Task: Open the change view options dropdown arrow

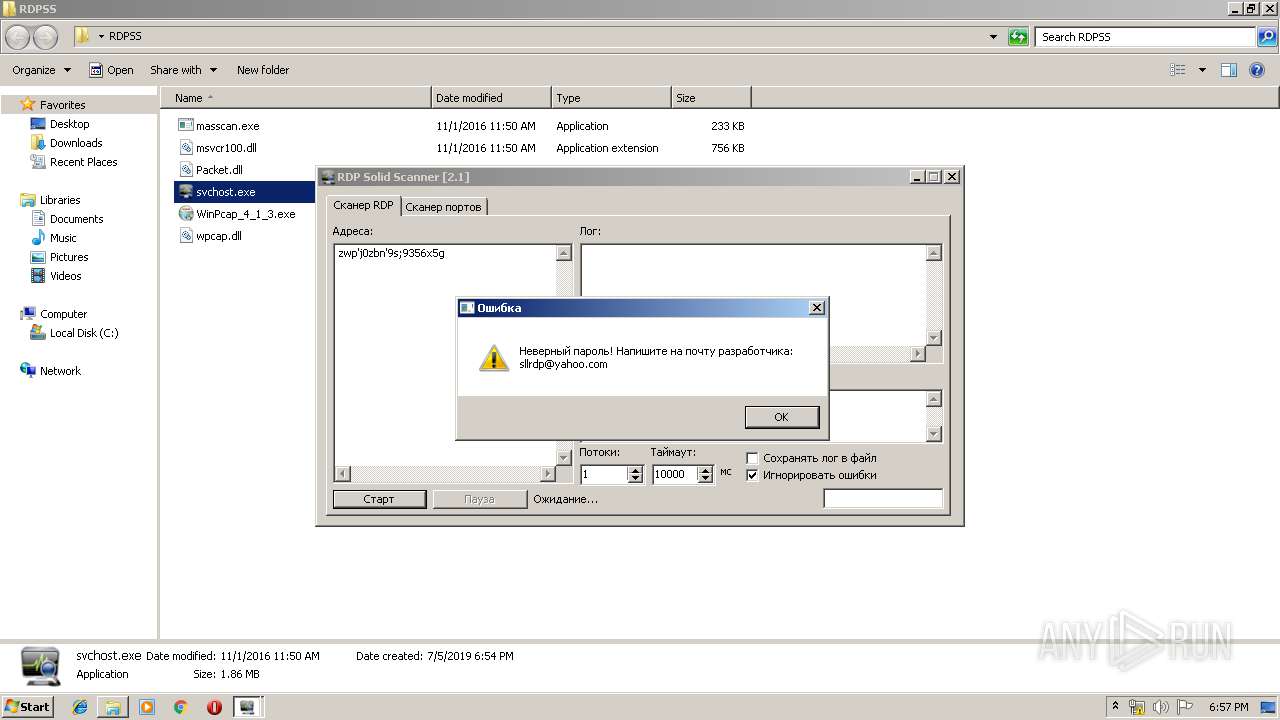Action: [1202, 70]
